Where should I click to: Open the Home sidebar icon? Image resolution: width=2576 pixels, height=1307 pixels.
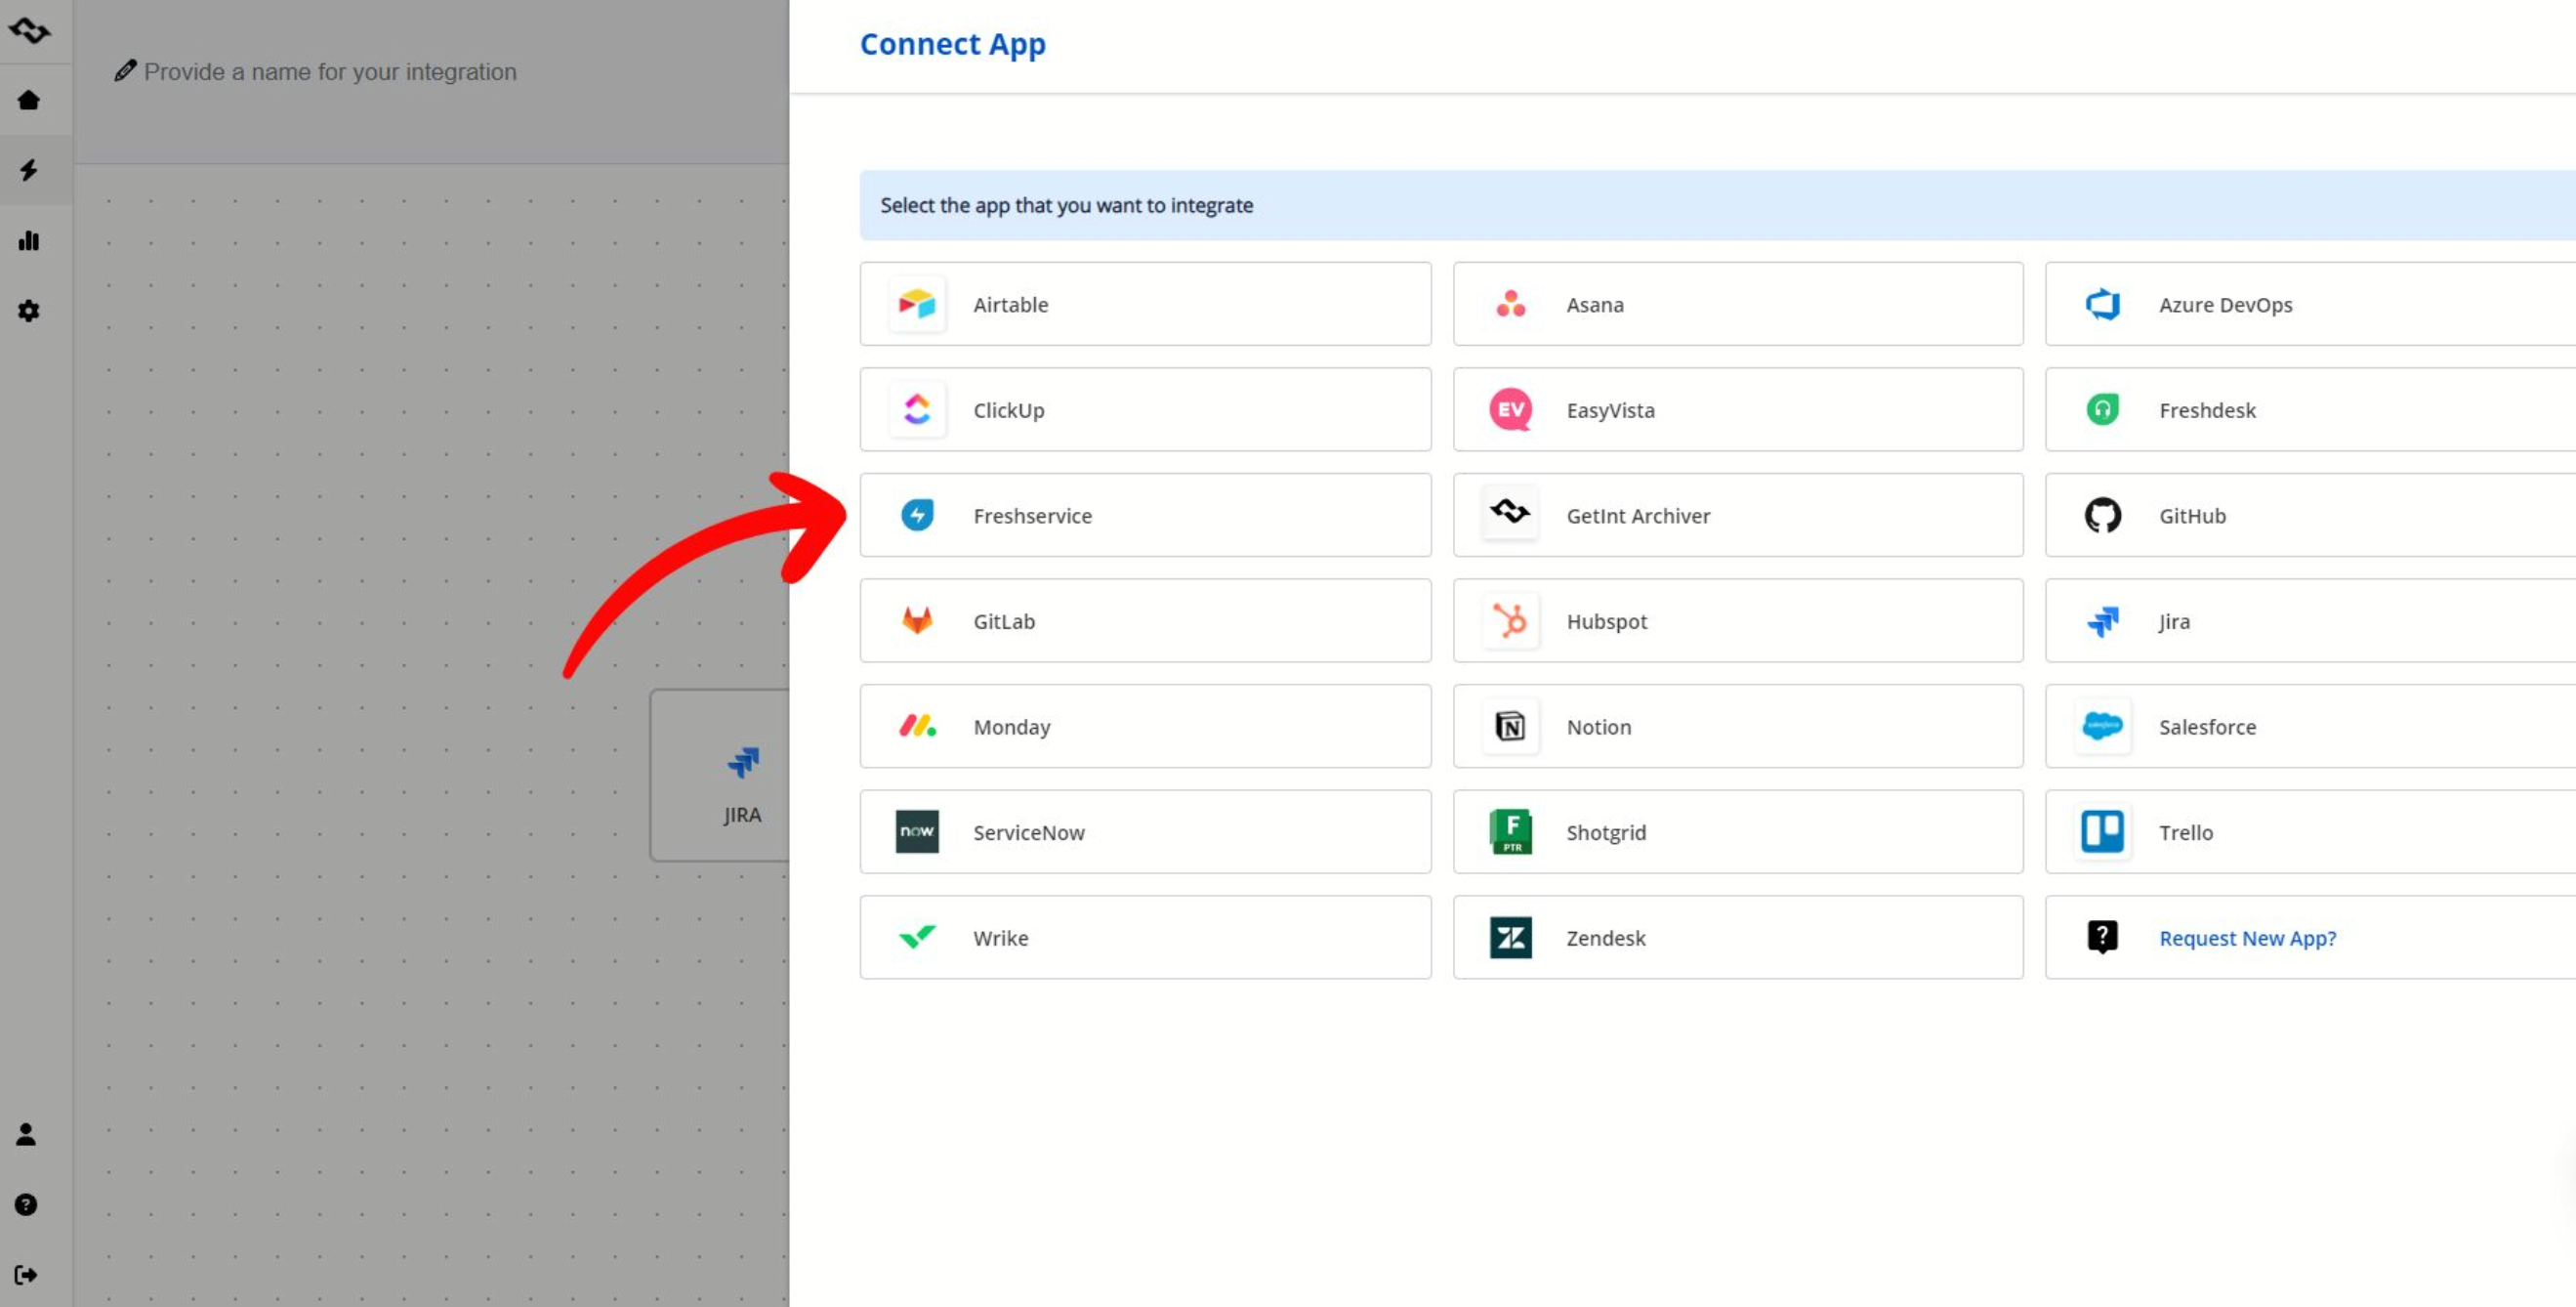pyautogui.click(x=29, y=100)
